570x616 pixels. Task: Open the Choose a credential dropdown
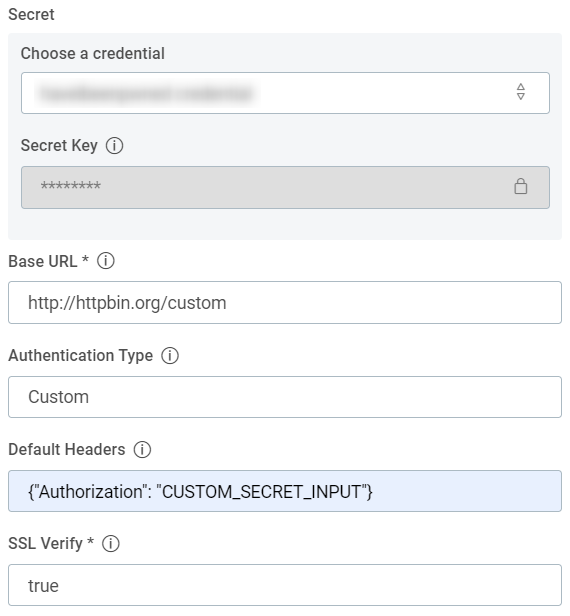pos(285,93)
